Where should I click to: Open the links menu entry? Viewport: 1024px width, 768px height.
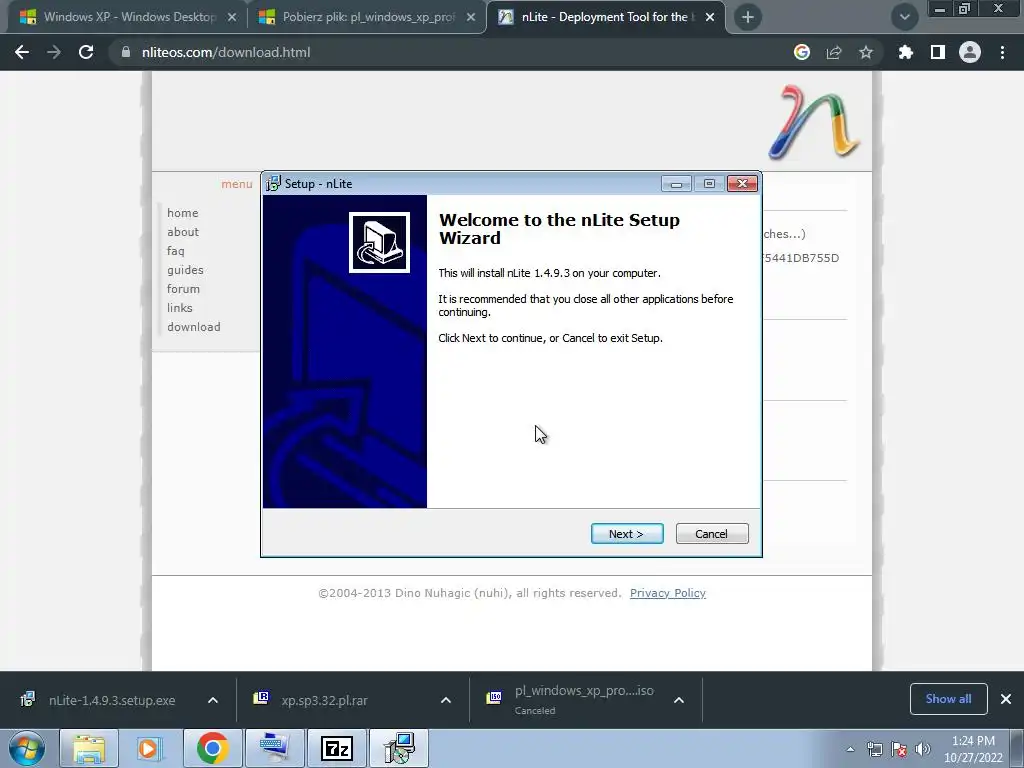tap(180, 308)
